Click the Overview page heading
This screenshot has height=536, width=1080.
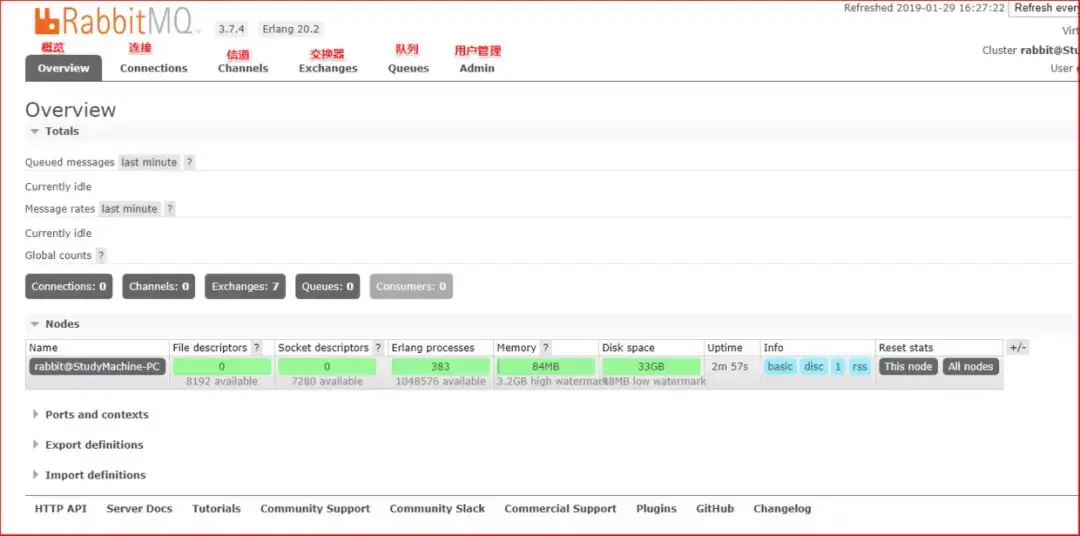pyautogui.click(x=70, y=110)
